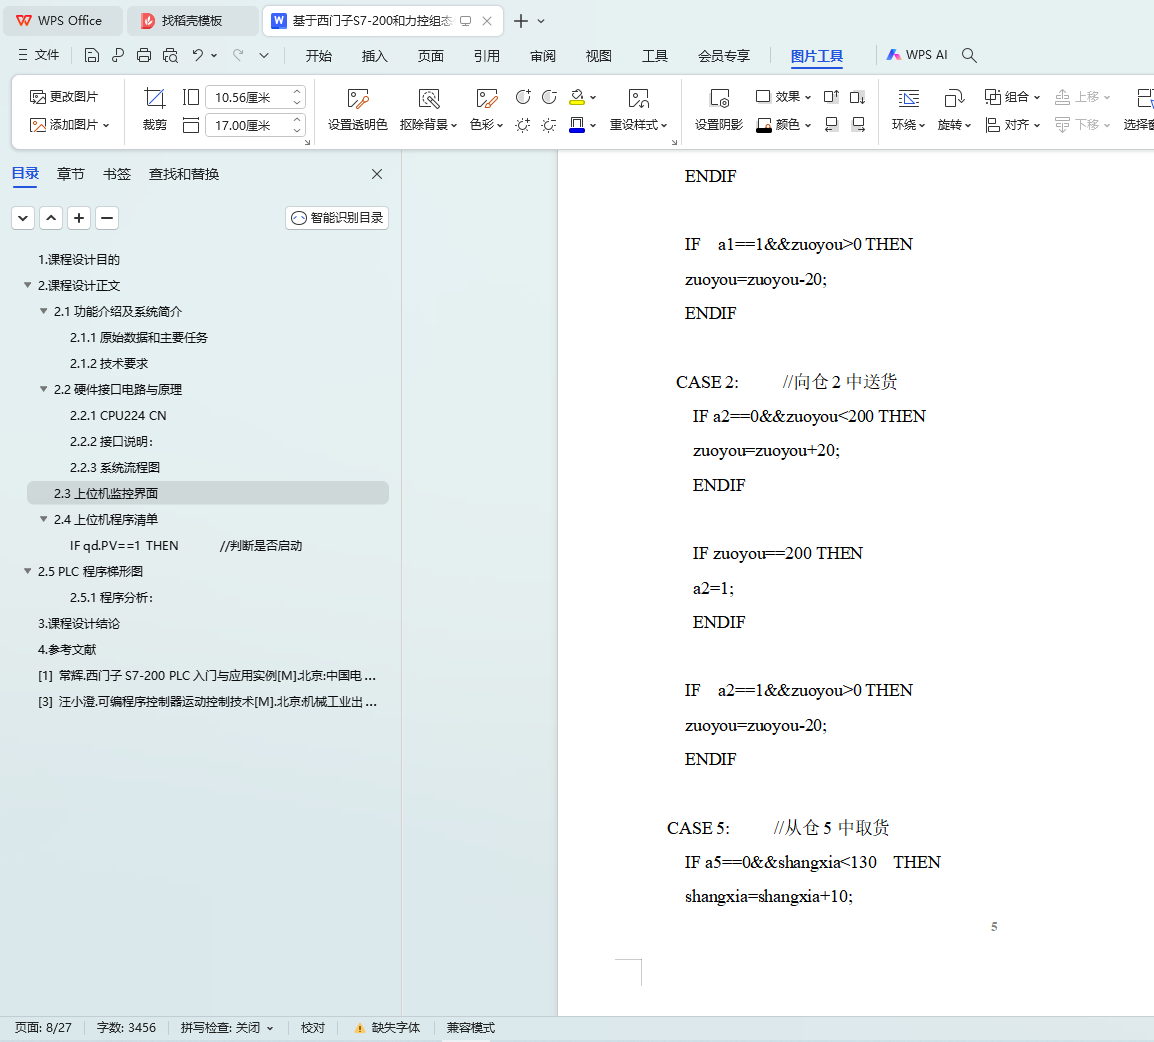Screen dimensions: 1154x1042
Task: Click the 更改图片 (change picture) button
Action: tap(64, 96)
